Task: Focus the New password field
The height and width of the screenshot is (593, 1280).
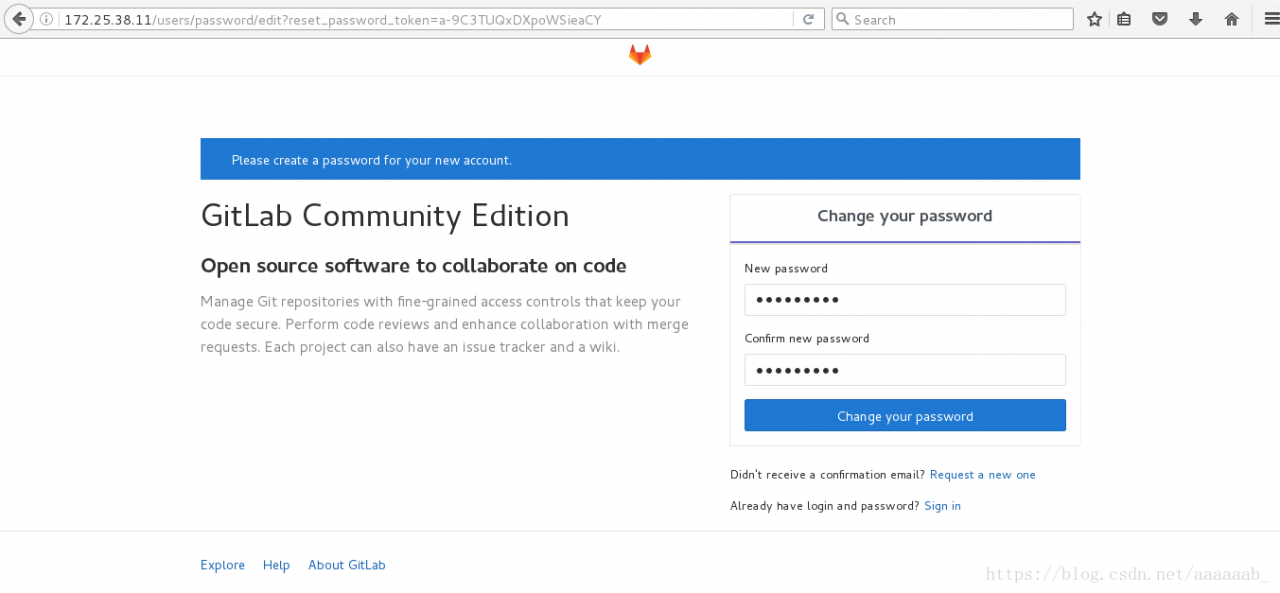Action: pyautogui.click(x=905, y=300)
